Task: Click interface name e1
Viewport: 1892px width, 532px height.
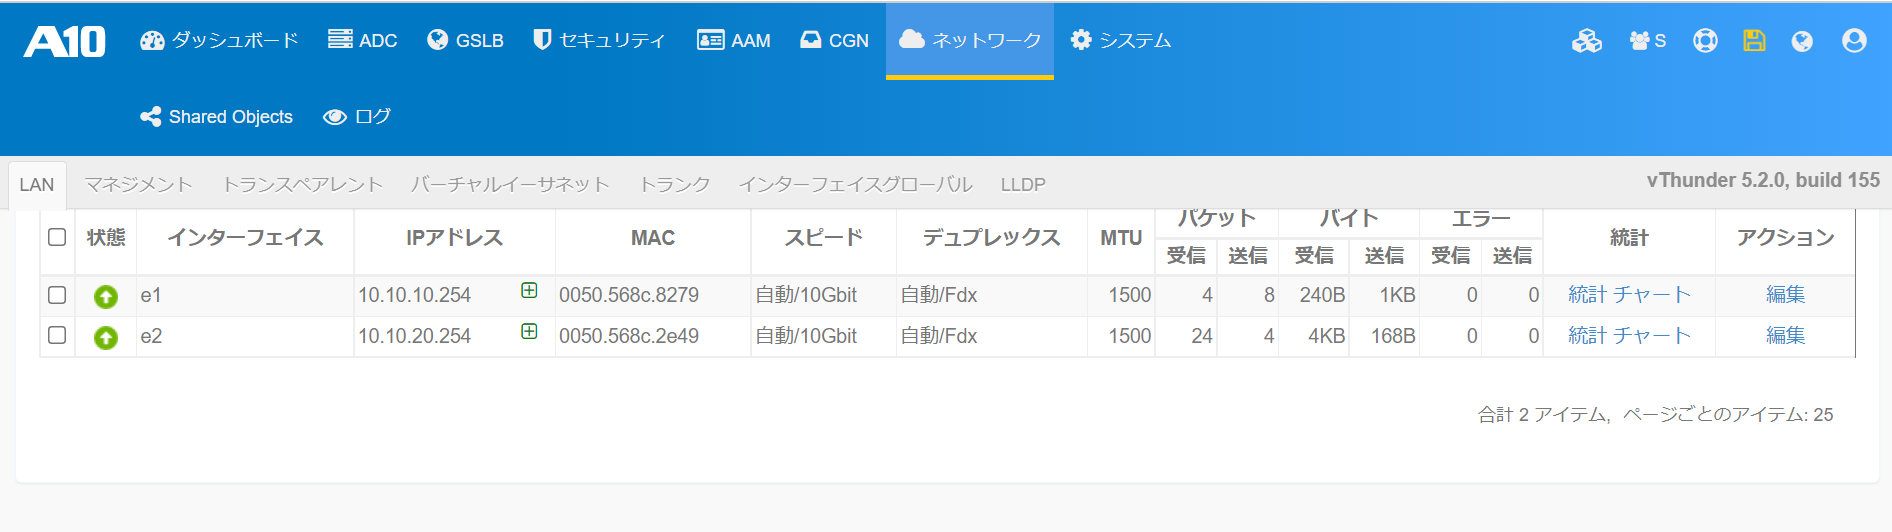Action: [x=151, y=295]
